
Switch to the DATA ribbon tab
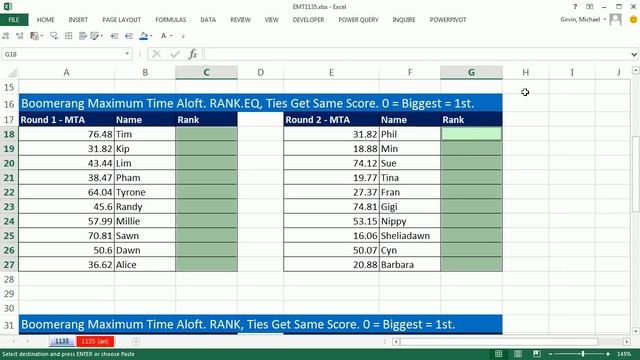(x=208, y=20)
